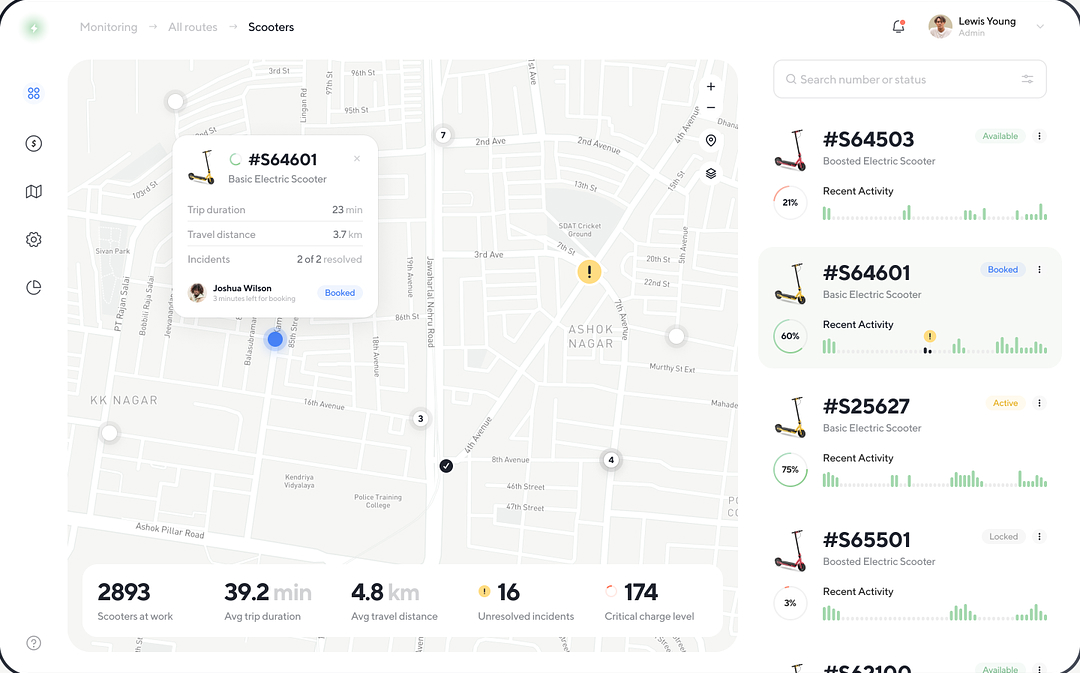Select the blue scooter location marker
This screenshot has width=1080, height=673.
click(275, 339)
